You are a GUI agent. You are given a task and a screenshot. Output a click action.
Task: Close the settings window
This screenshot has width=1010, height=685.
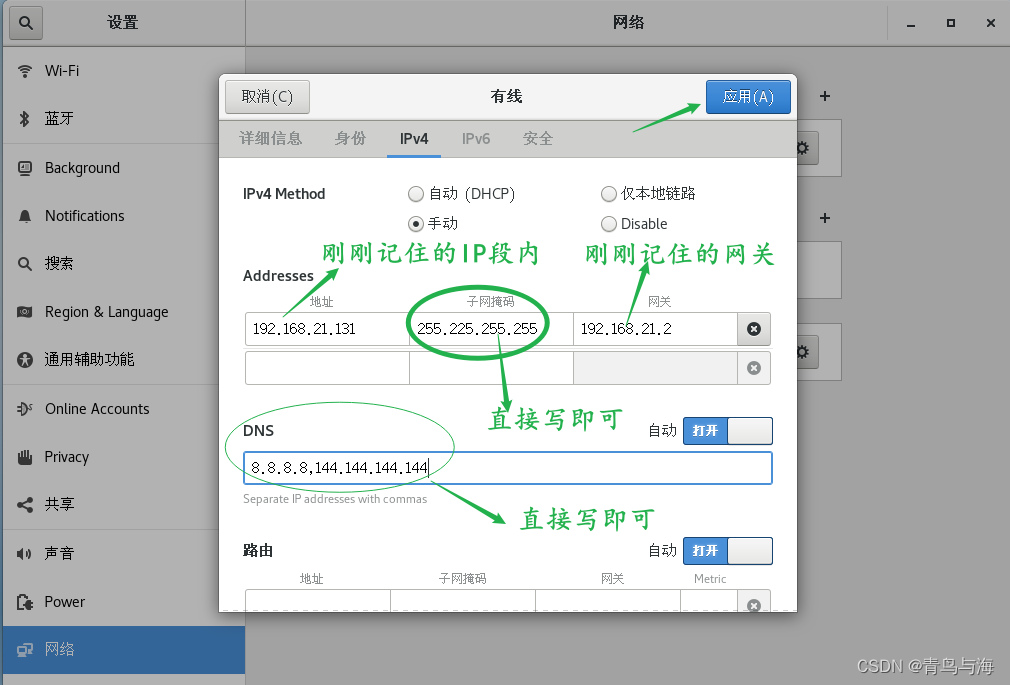coord(991,23)
